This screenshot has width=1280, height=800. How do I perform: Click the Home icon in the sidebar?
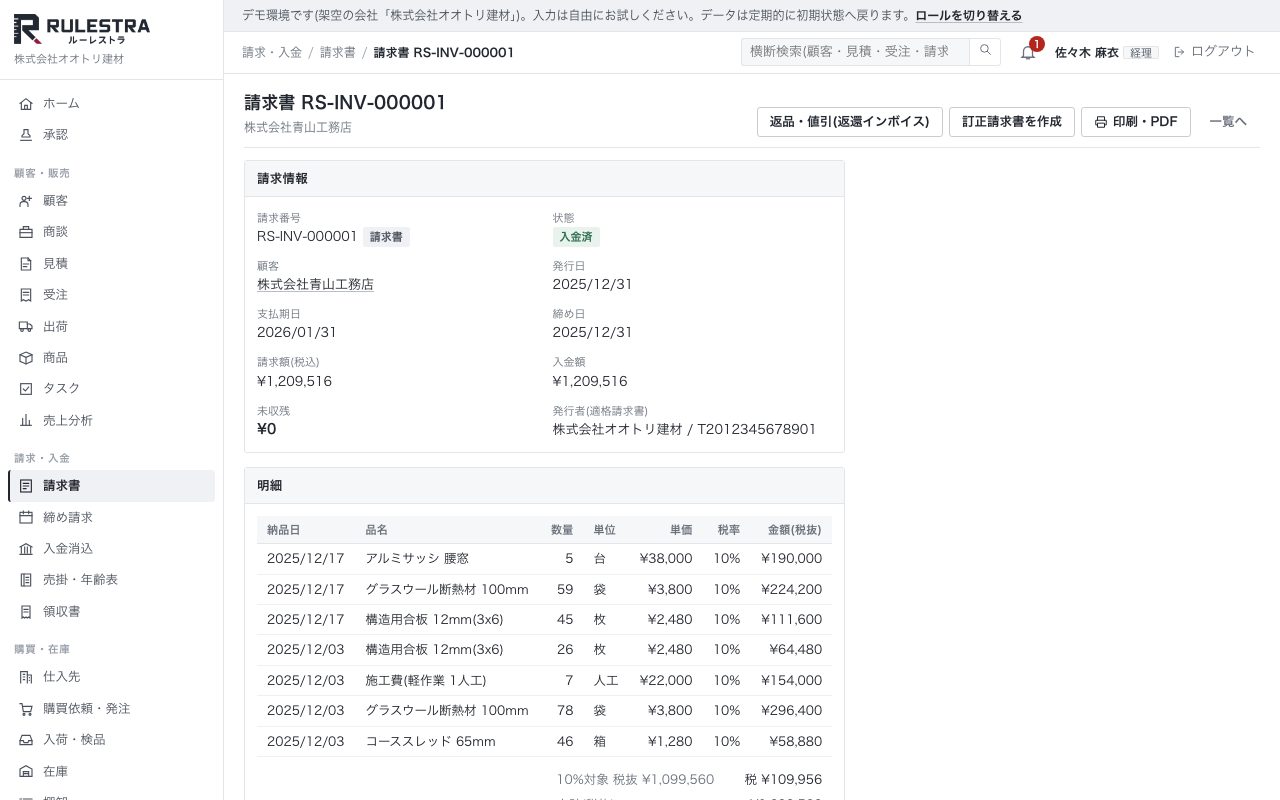coord(26,104)
